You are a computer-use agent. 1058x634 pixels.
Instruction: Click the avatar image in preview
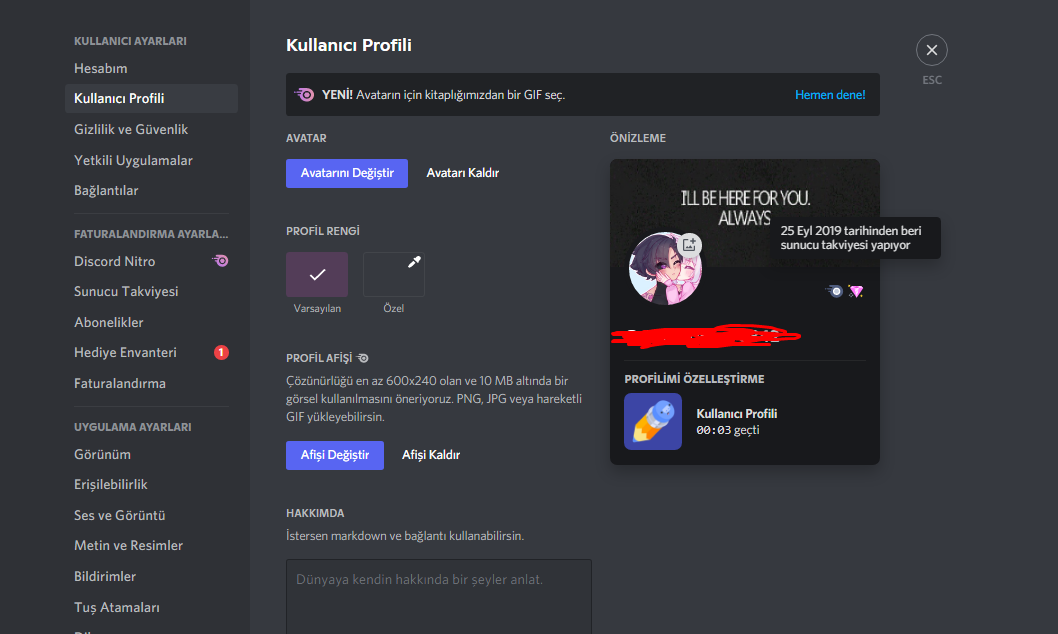665,268
